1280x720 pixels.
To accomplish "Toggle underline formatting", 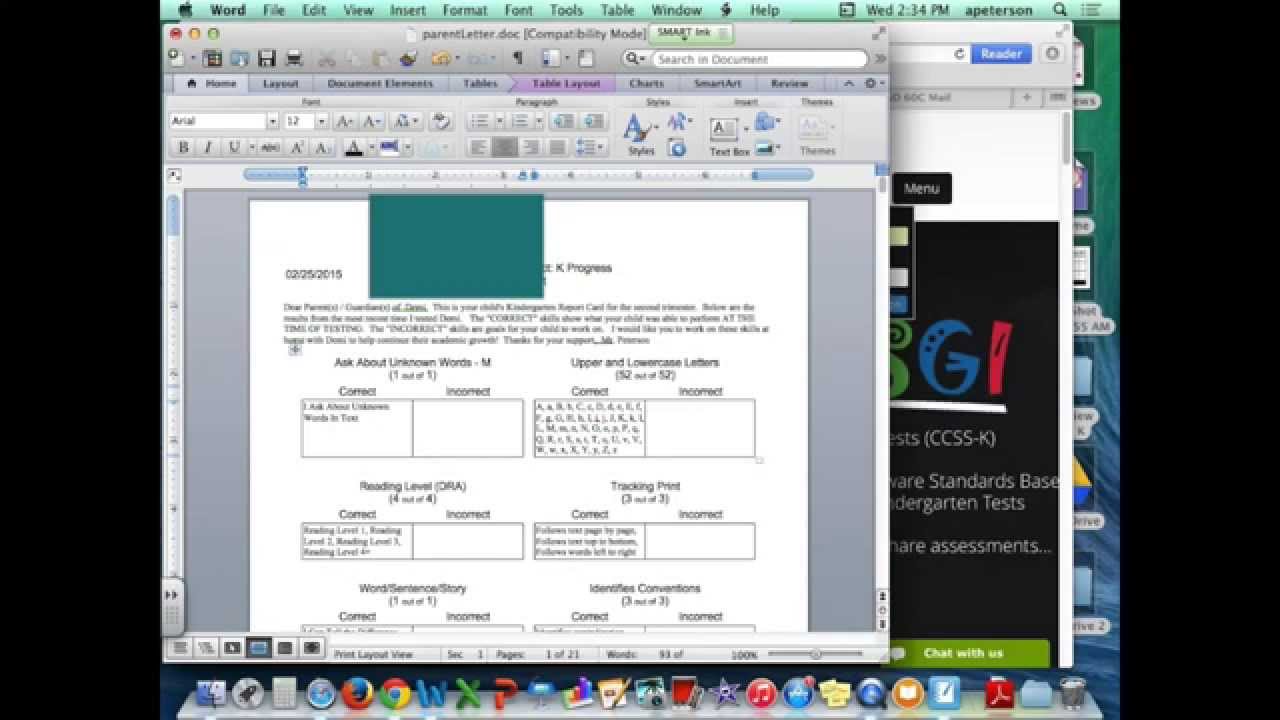I will [234, 147].
